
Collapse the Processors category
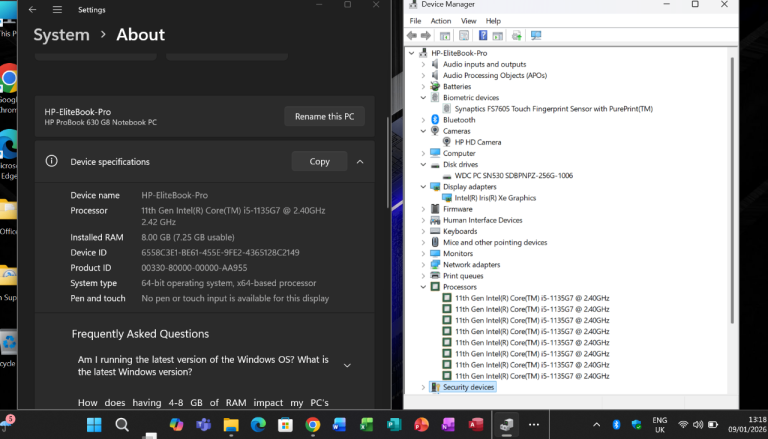pyautogui.click(x=423, y=286)
